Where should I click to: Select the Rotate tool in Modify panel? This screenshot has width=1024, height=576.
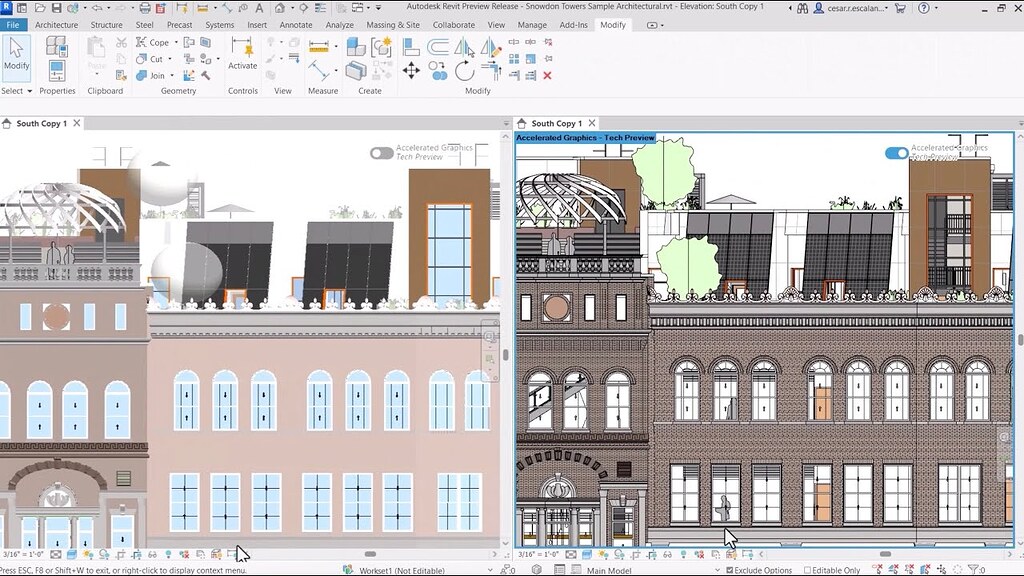point(464,71)
